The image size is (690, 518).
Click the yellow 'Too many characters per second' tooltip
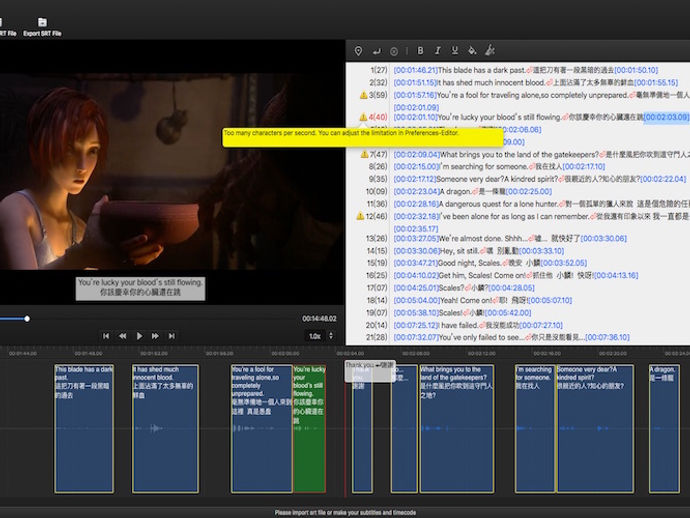363,137
